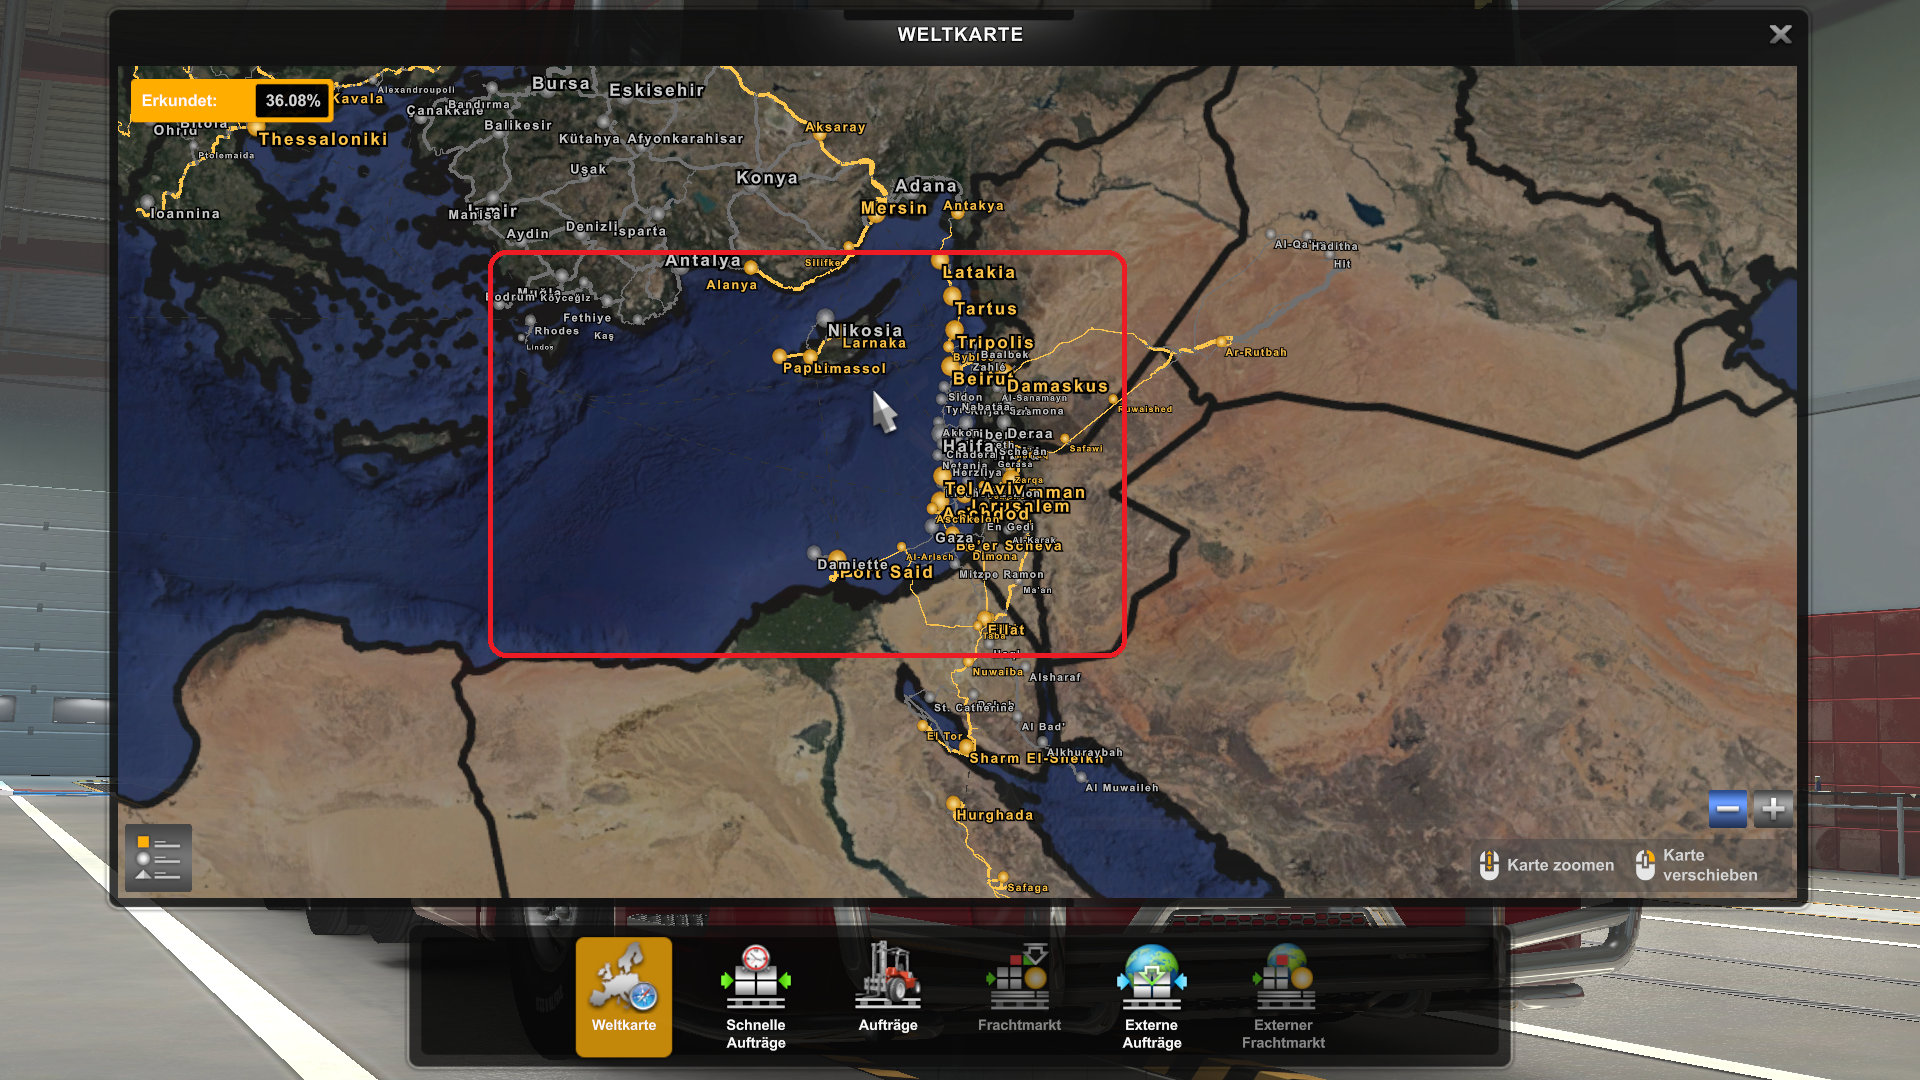The image size is (1920, 1080).
Task: Open the Weltkarte world map tab
Action: [623, 995]
